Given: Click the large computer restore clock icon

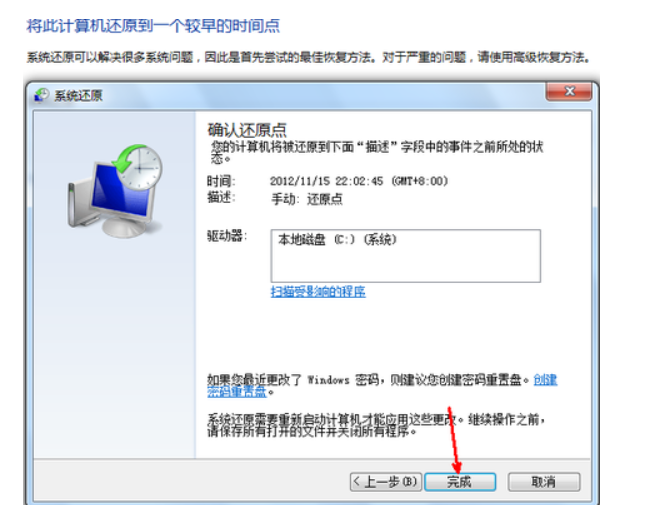Looking at the screenshot, I should click(x=115, y=191).
